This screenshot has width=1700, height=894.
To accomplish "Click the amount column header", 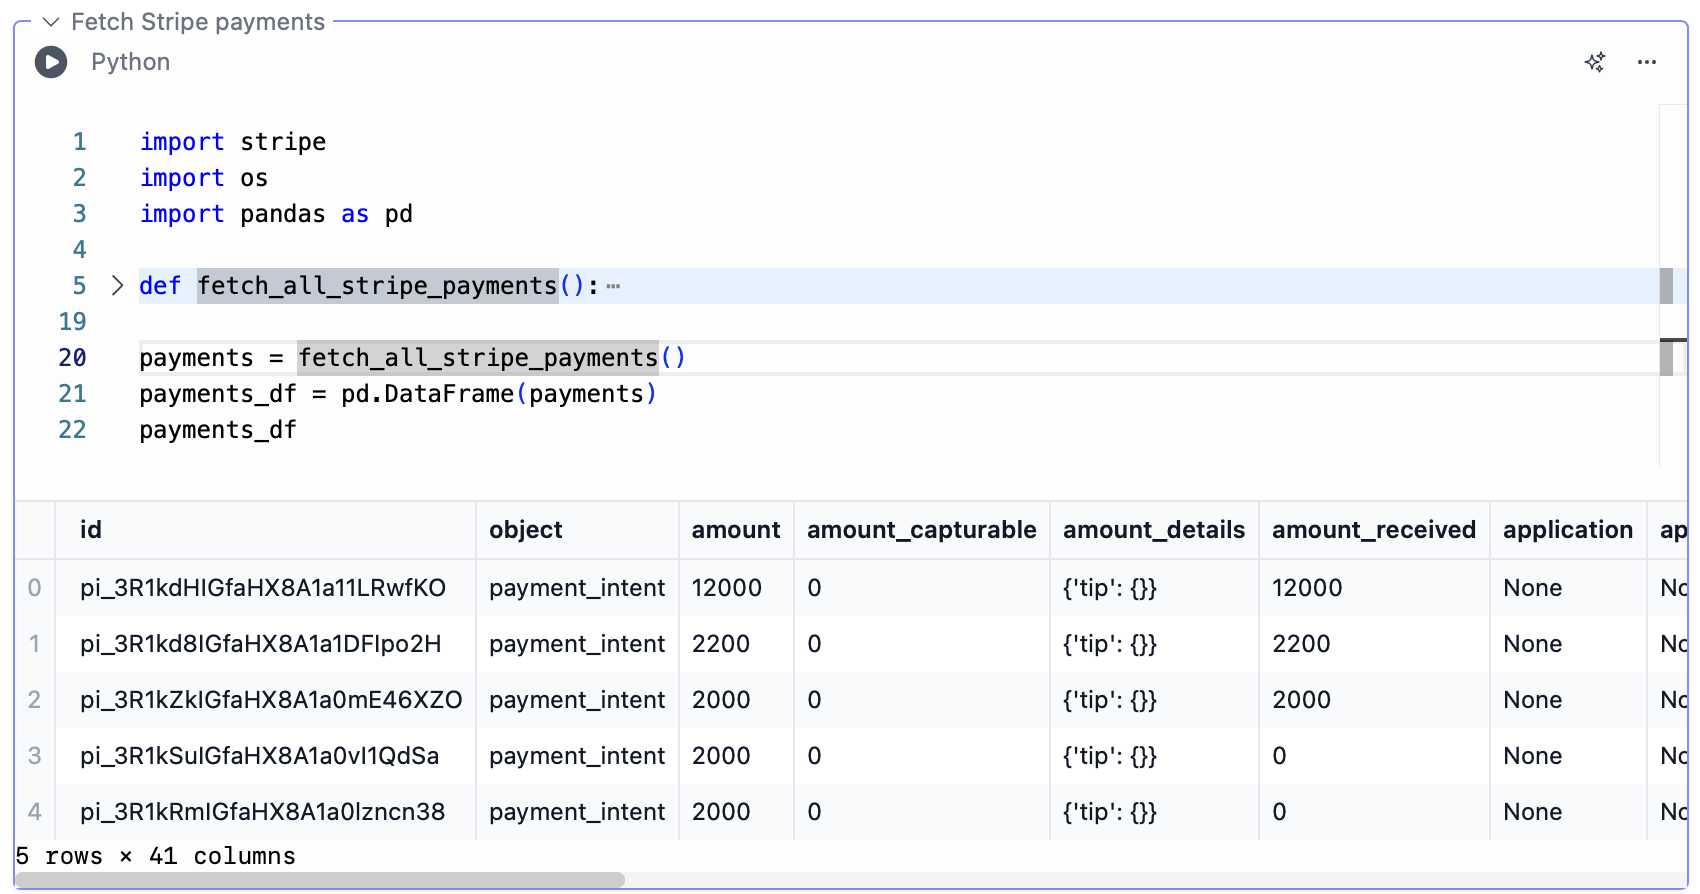I will click(x=736, y=530).
